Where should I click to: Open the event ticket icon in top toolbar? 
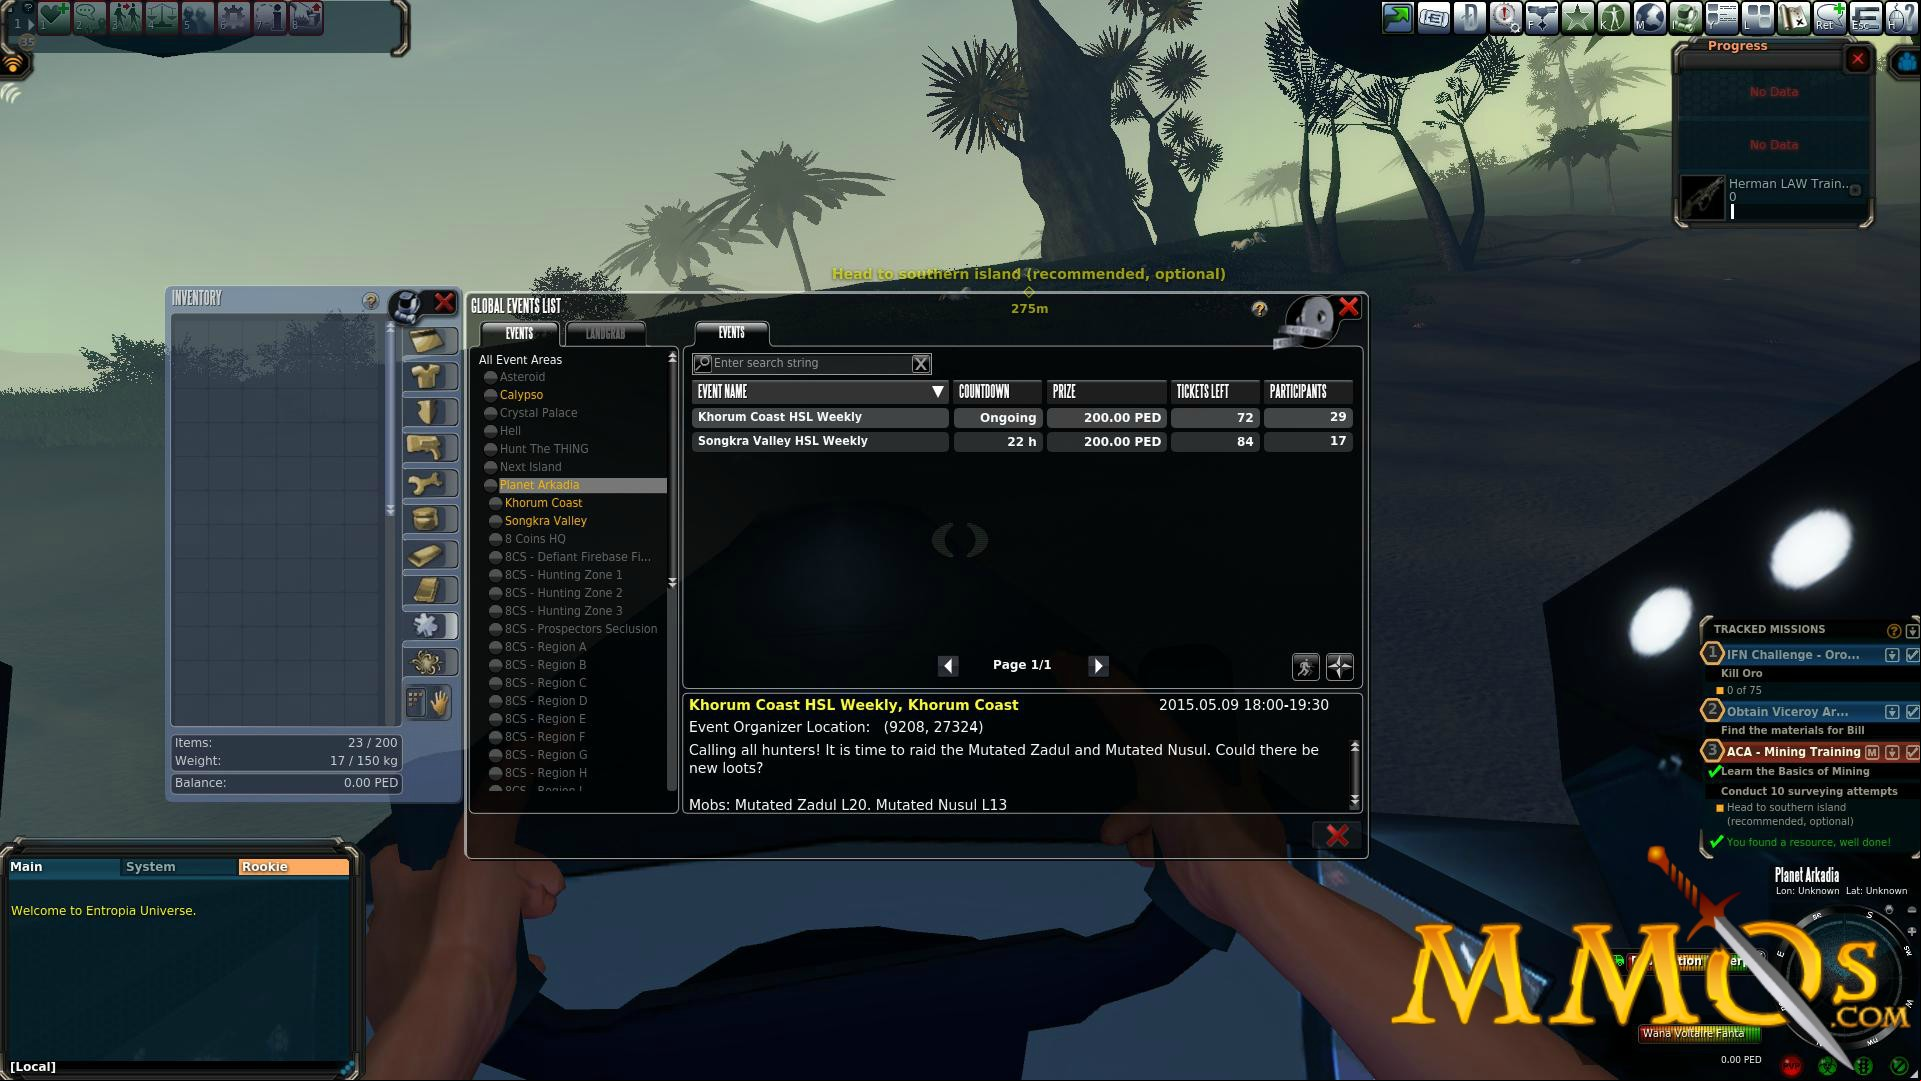click(1433, 17)
